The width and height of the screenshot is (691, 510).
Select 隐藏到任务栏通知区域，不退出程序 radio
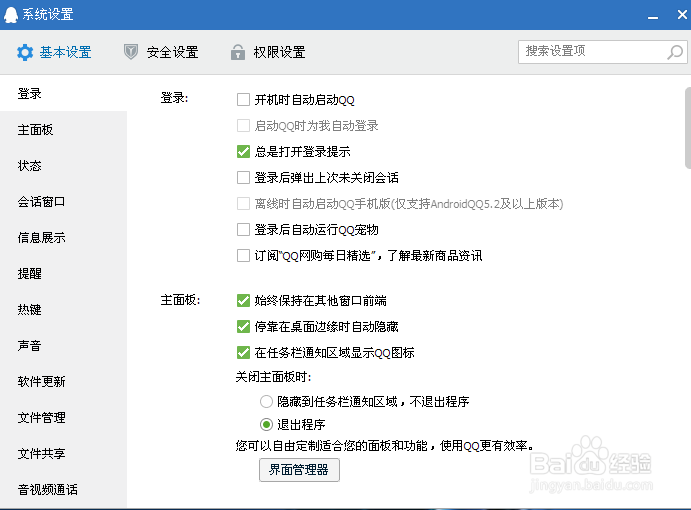tap(266, 402)
